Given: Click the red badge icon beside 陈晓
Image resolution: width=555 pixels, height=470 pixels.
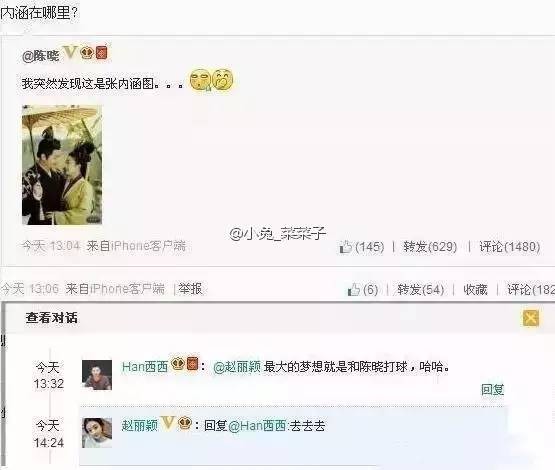Looking at the screenshot, I should click(x=101, y=53).
